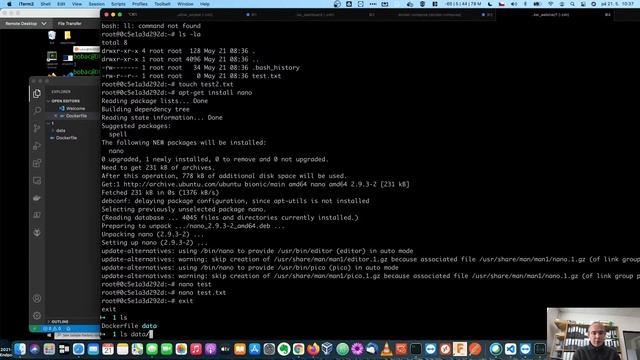
Task: Open VLC from the Dock
Action: pos(386,349)
